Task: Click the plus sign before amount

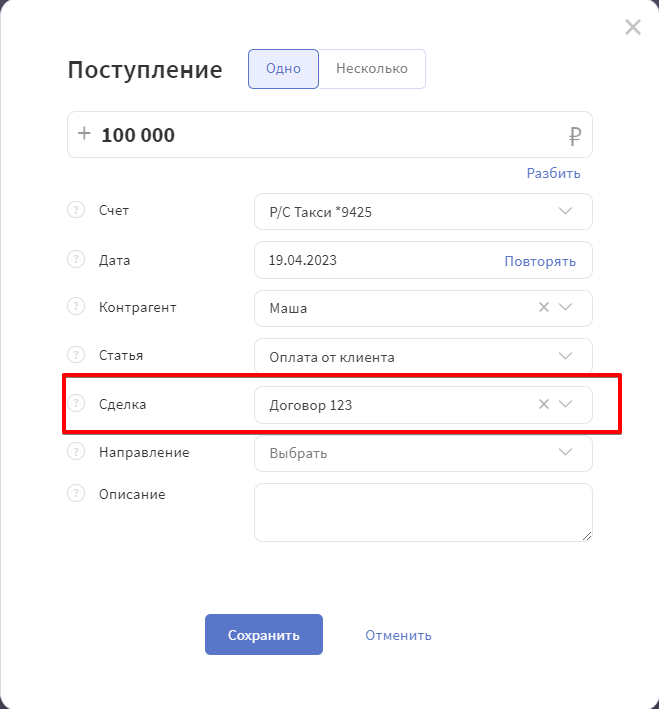Action: [84, 133]
